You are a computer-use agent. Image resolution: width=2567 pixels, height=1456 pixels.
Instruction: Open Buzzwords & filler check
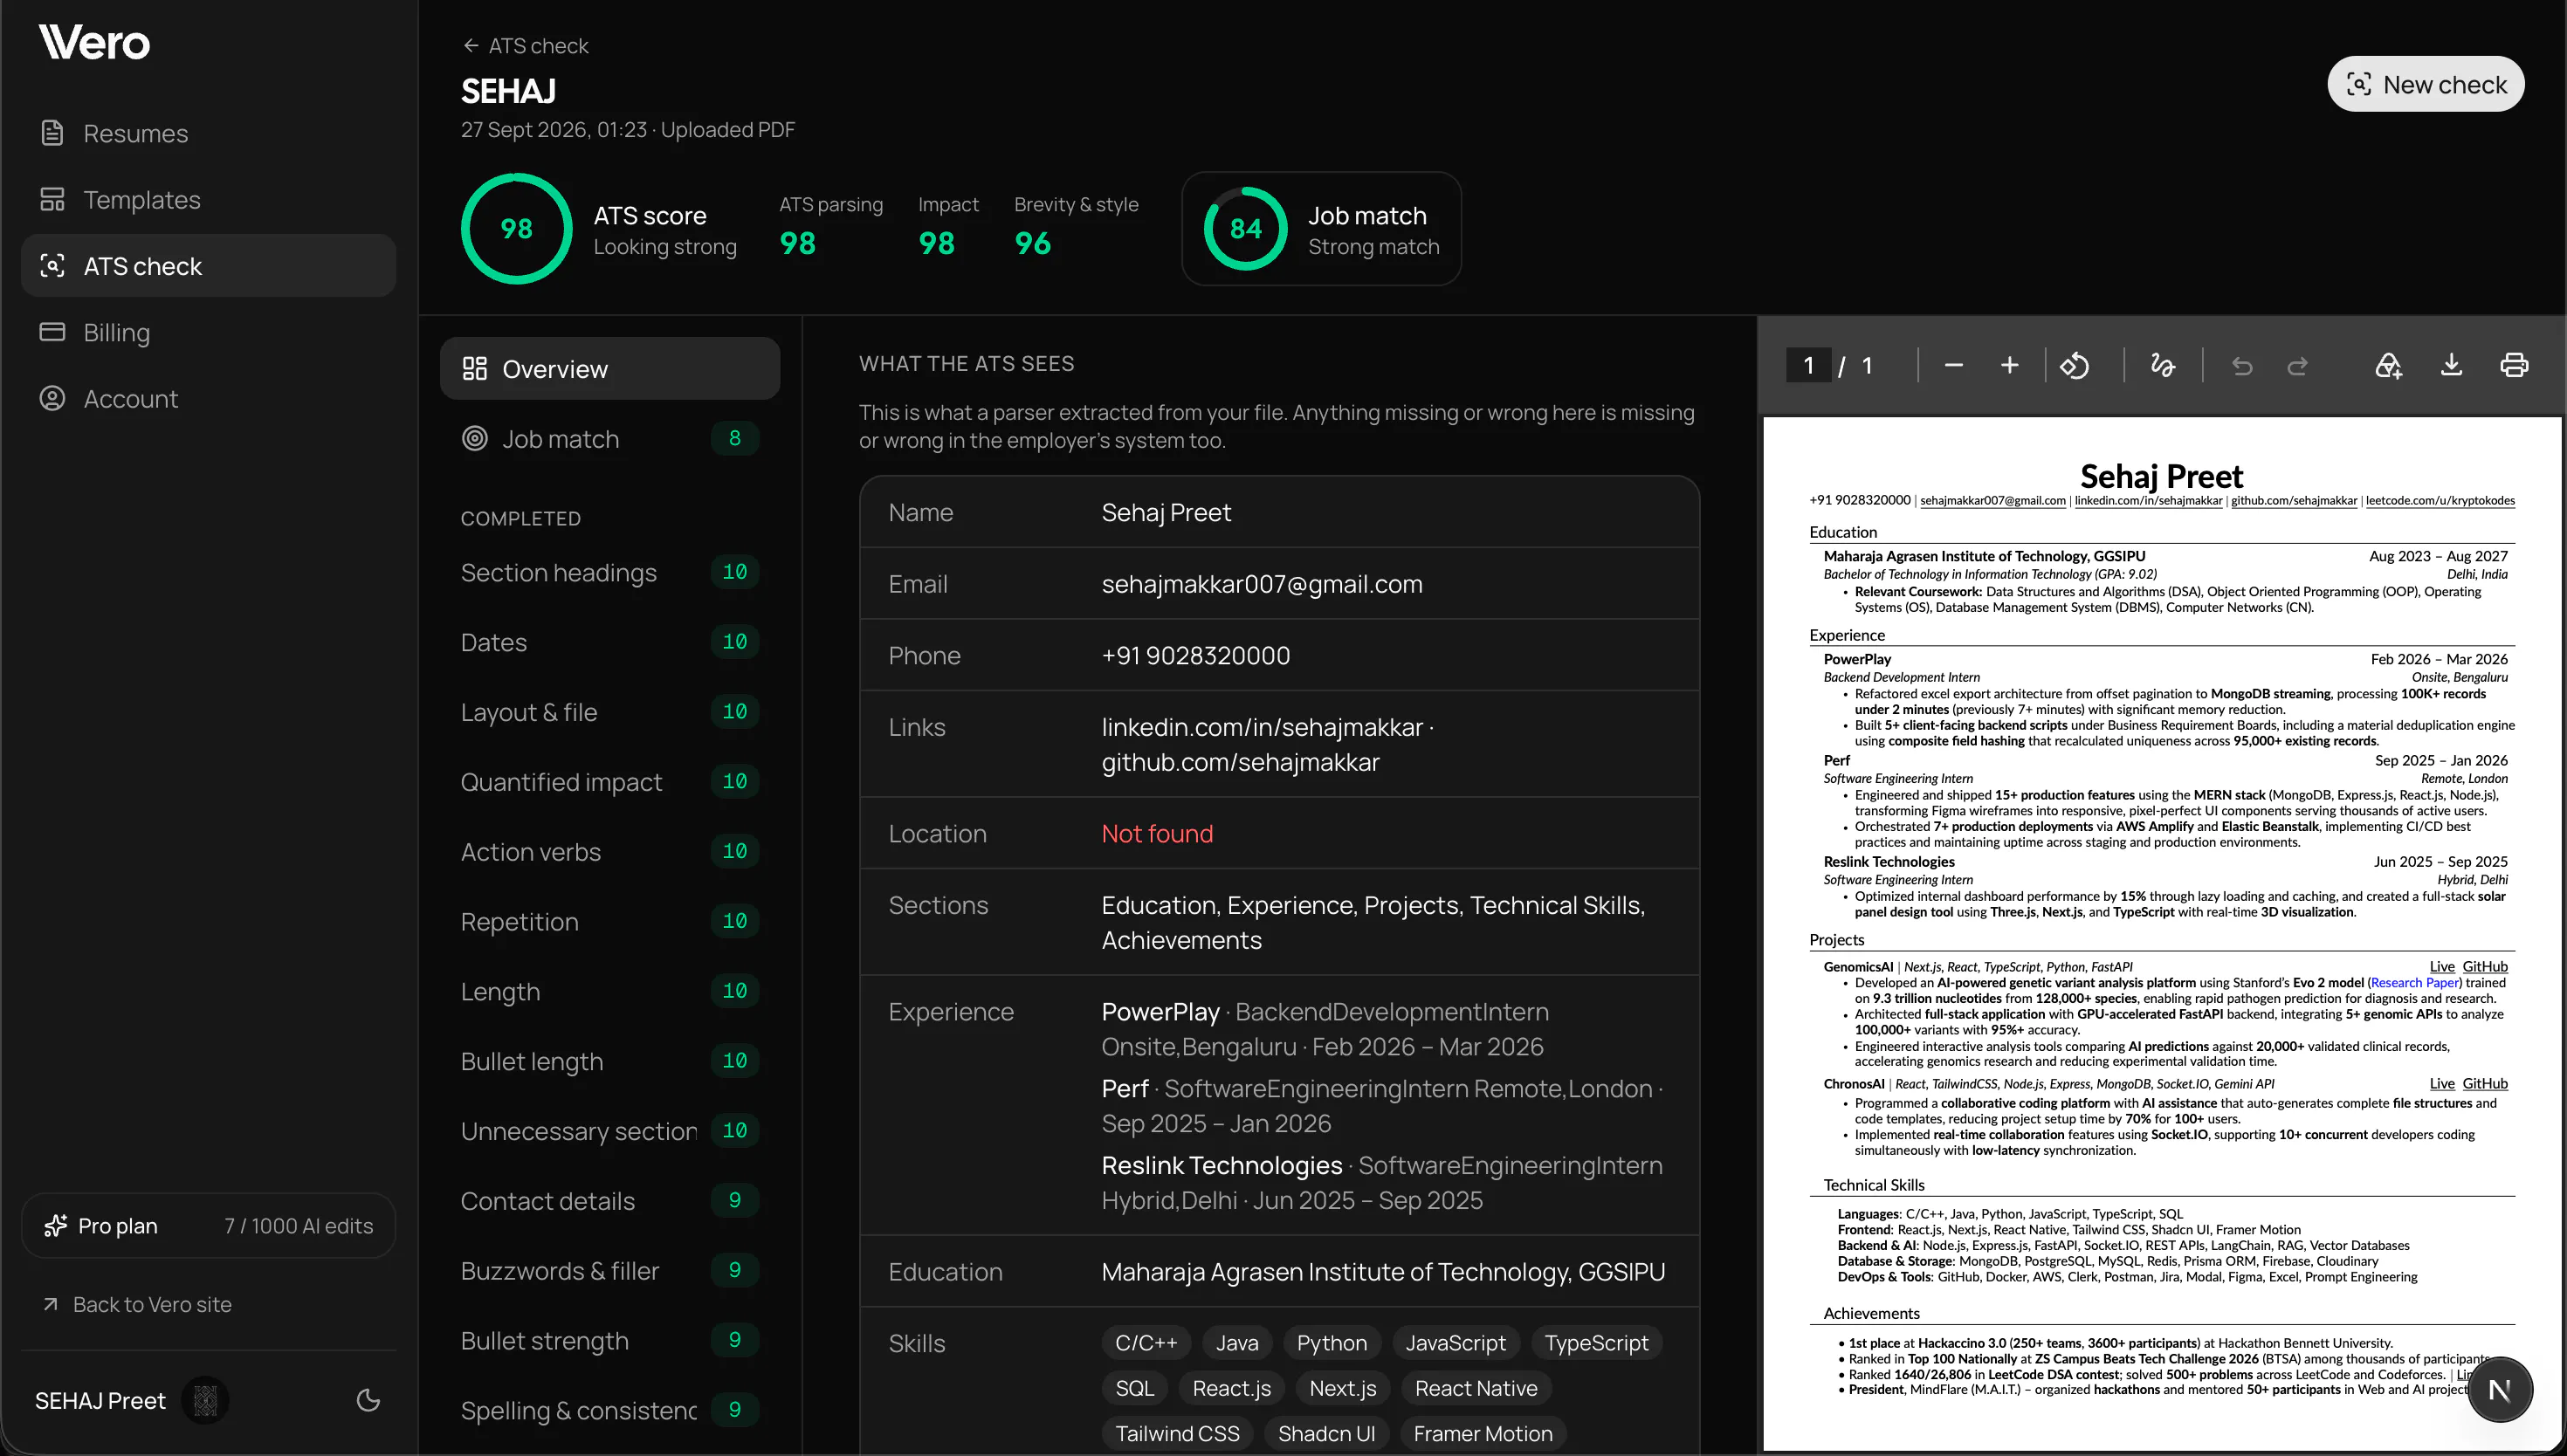[610, 1271]
